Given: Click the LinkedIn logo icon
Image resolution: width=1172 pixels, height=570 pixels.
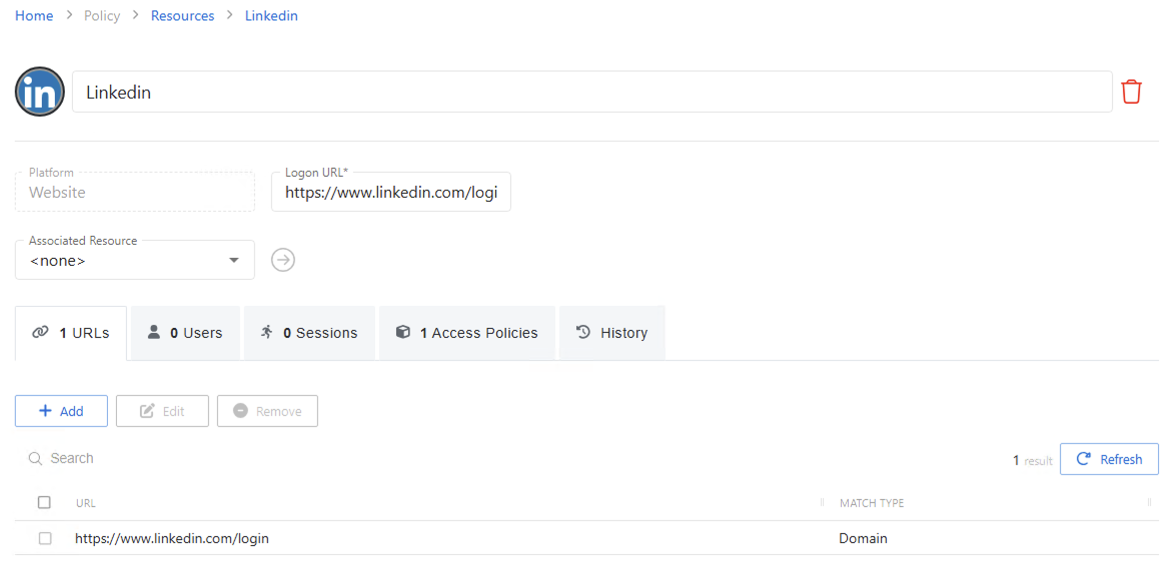Looking at the screenshot, I should (x=40, y=92).
